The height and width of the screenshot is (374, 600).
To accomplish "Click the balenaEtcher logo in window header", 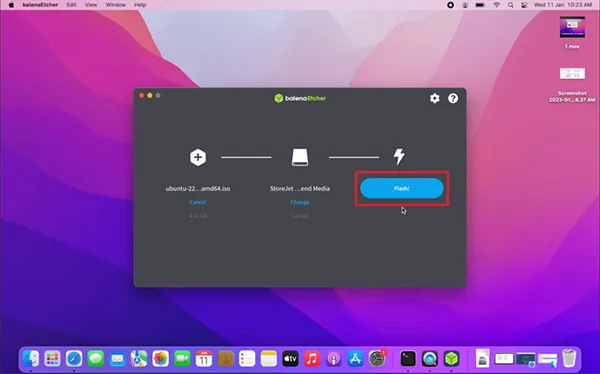I will pos(300,98).
